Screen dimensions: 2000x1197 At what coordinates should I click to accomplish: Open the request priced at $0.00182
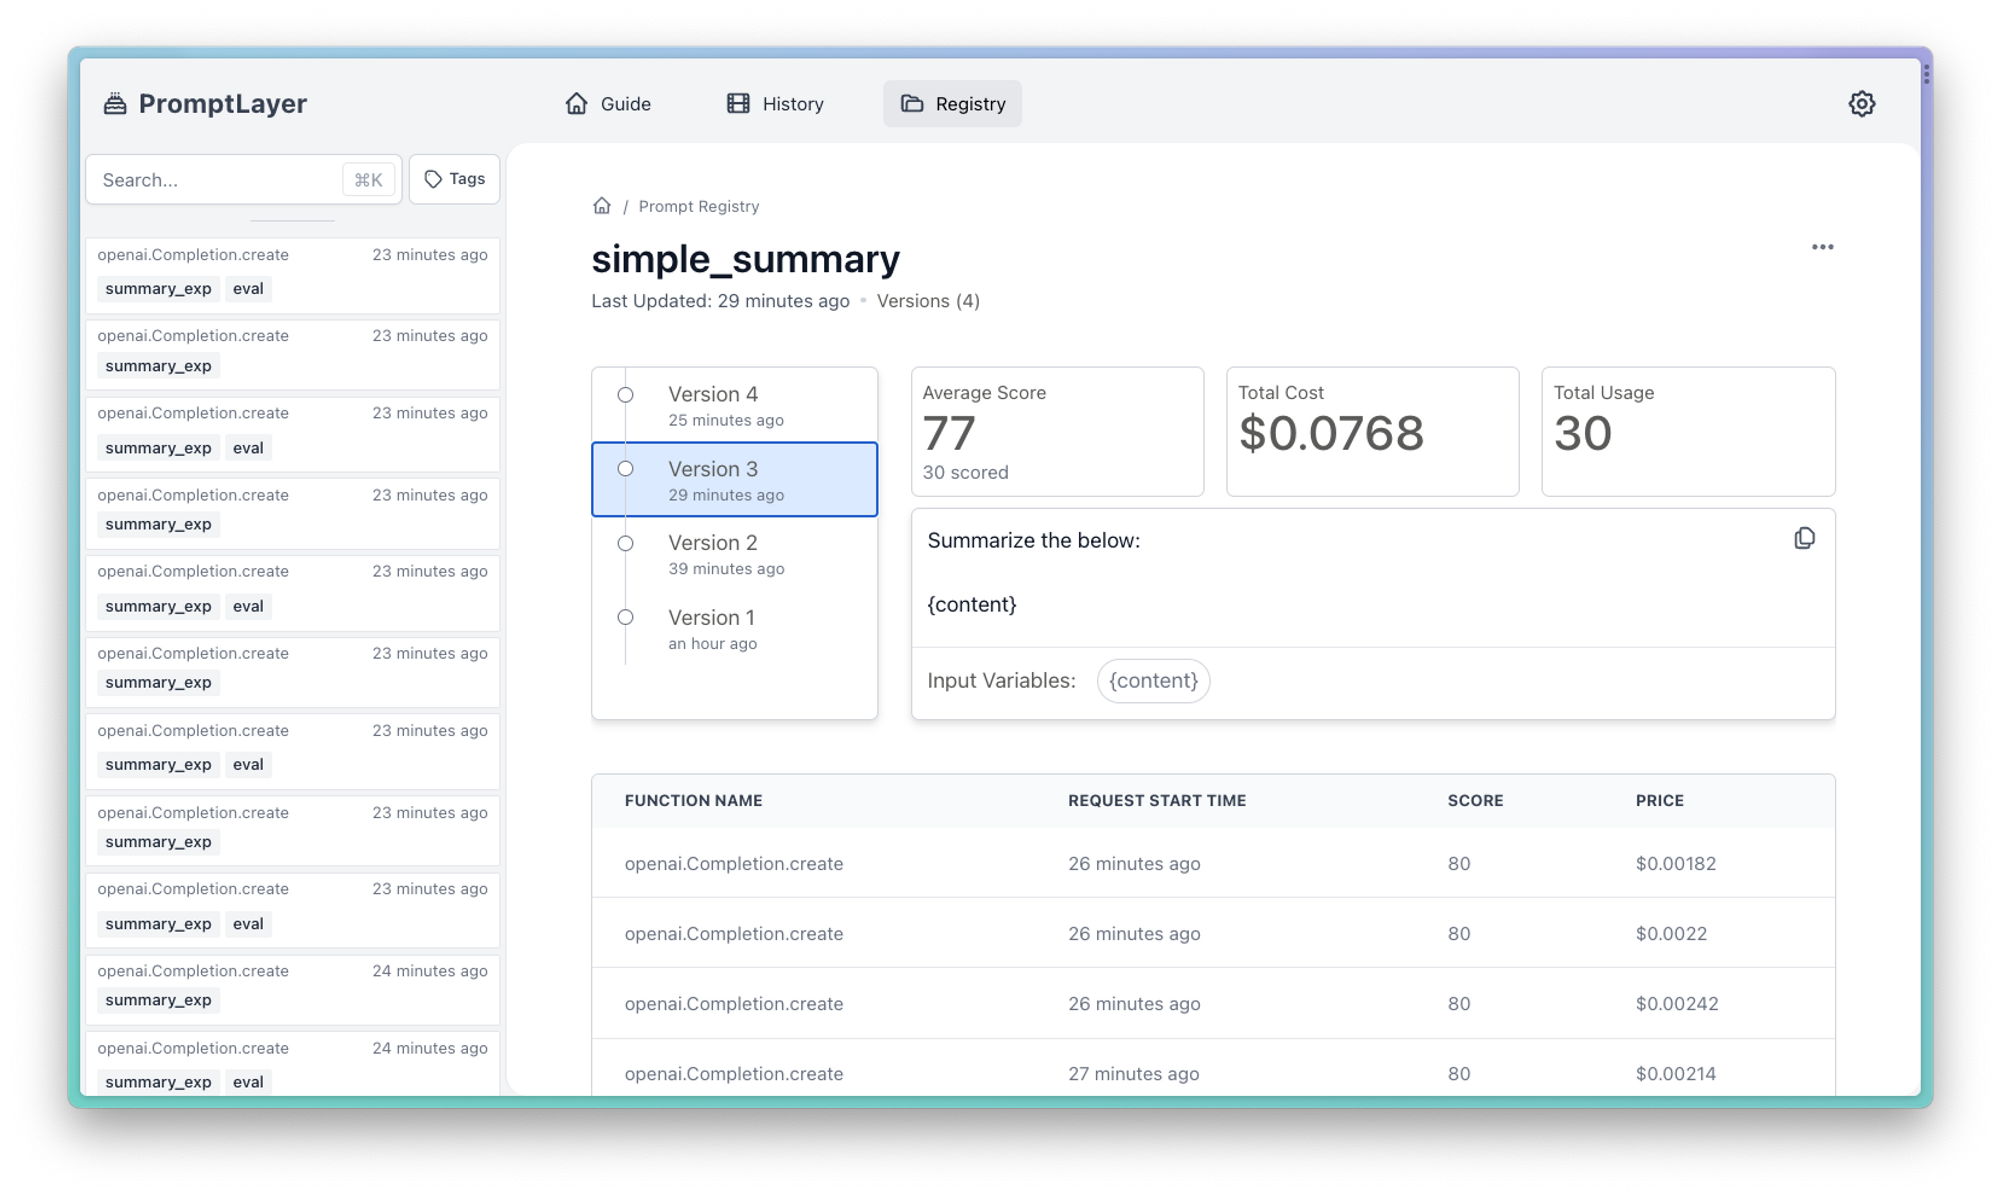point(1212,864)
